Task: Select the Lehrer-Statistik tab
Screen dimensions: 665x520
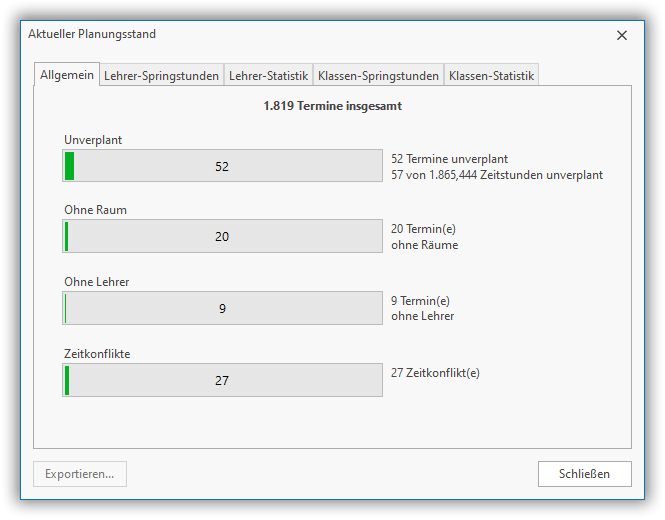Action: coord(268,76)
